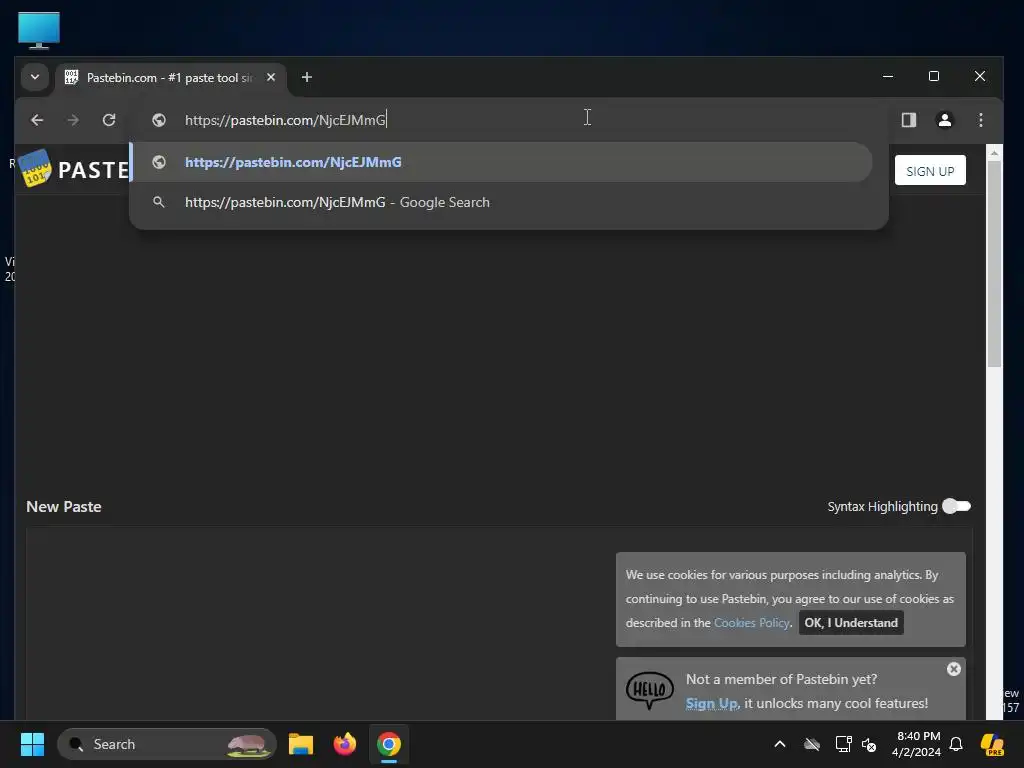
Task: Open File Explorer from taskbar
Action: click(x=301, y=744)
